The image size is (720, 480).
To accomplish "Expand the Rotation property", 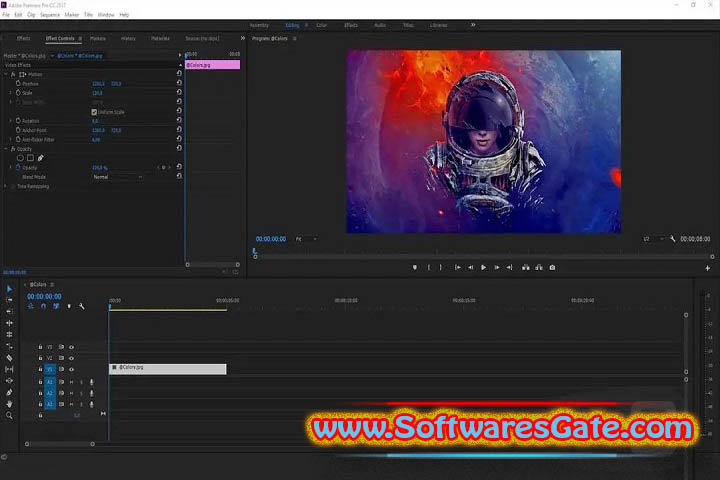I will coord(11,120).
